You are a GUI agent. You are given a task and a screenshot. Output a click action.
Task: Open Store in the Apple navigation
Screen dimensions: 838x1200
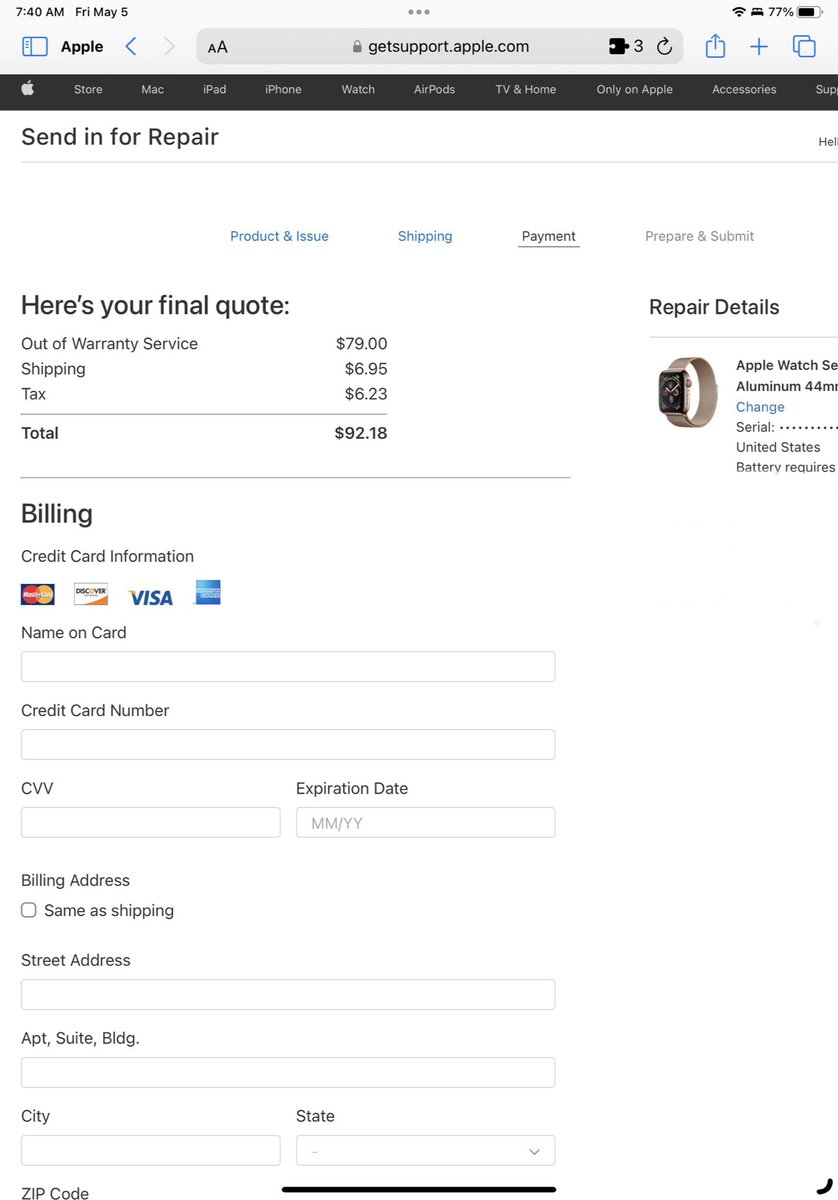click(x=88, y=89)
